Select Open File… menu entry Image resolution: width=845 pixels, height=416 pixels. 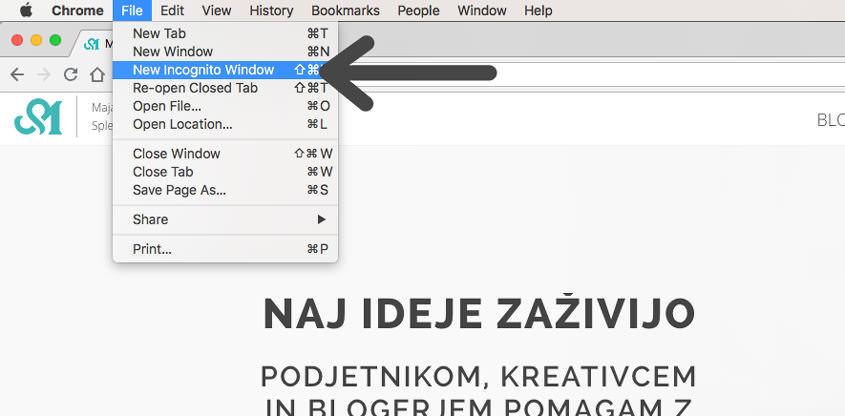point(225,106)
